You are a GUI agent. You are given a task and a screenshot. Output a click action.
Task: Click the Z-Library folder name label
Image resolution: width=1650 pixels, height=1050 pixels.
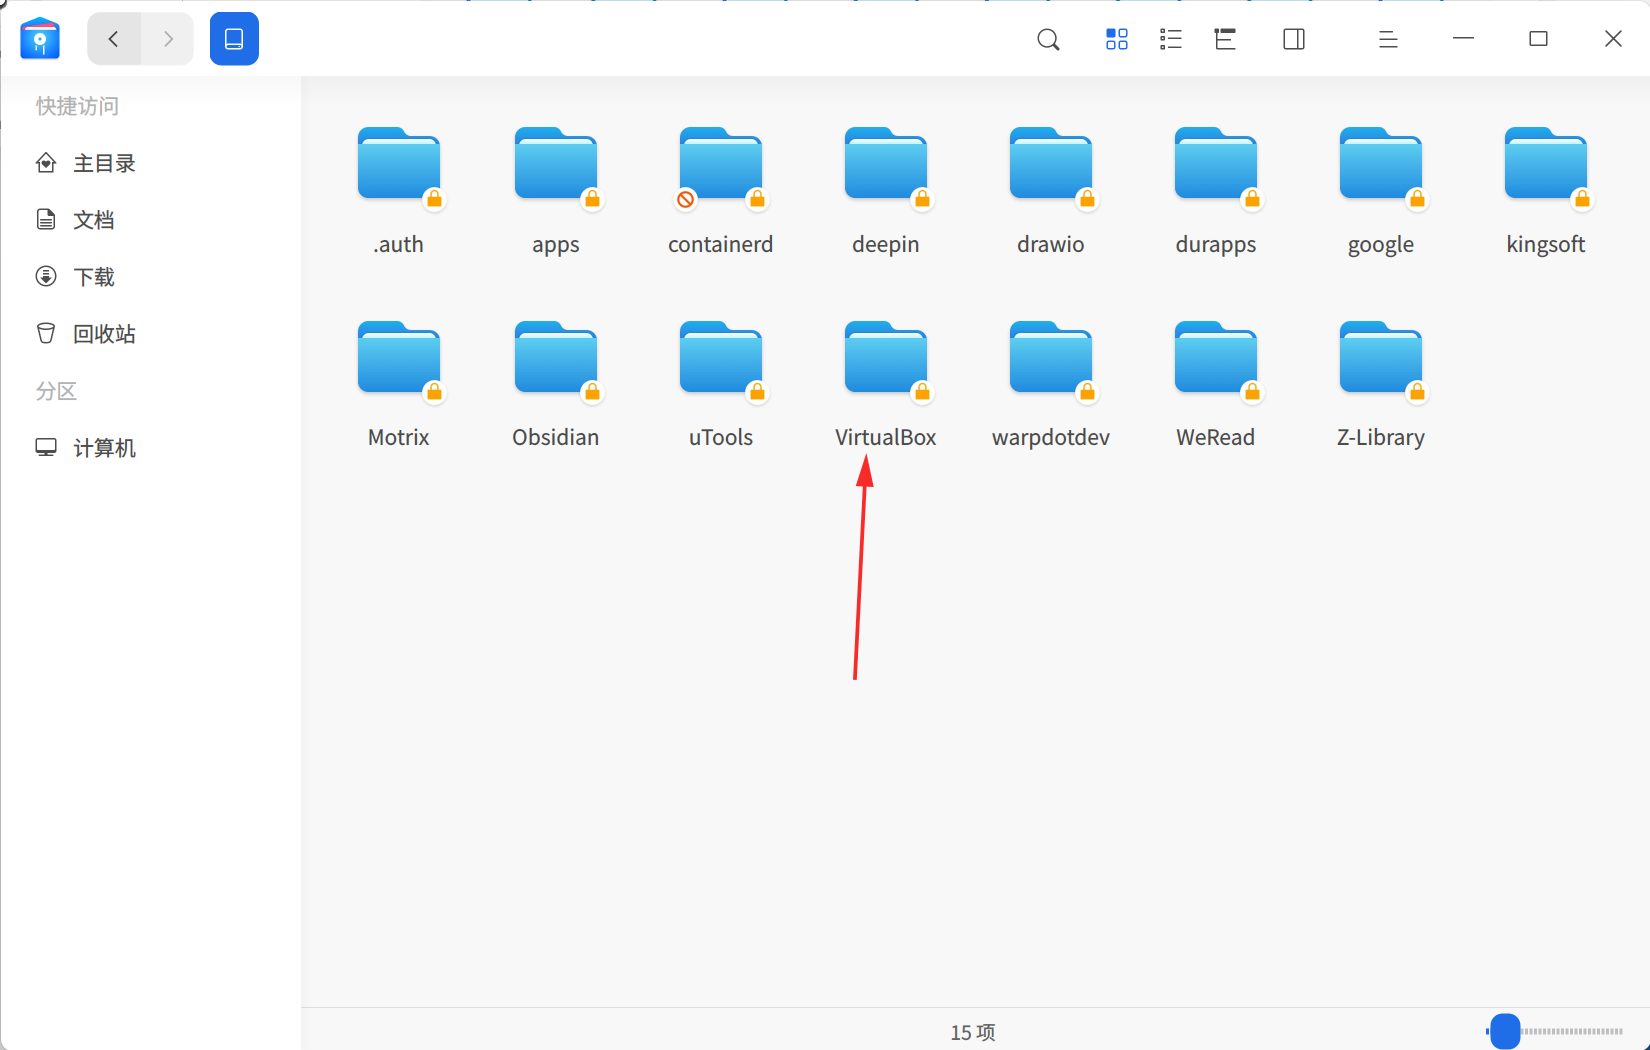tap(1381, 438)
